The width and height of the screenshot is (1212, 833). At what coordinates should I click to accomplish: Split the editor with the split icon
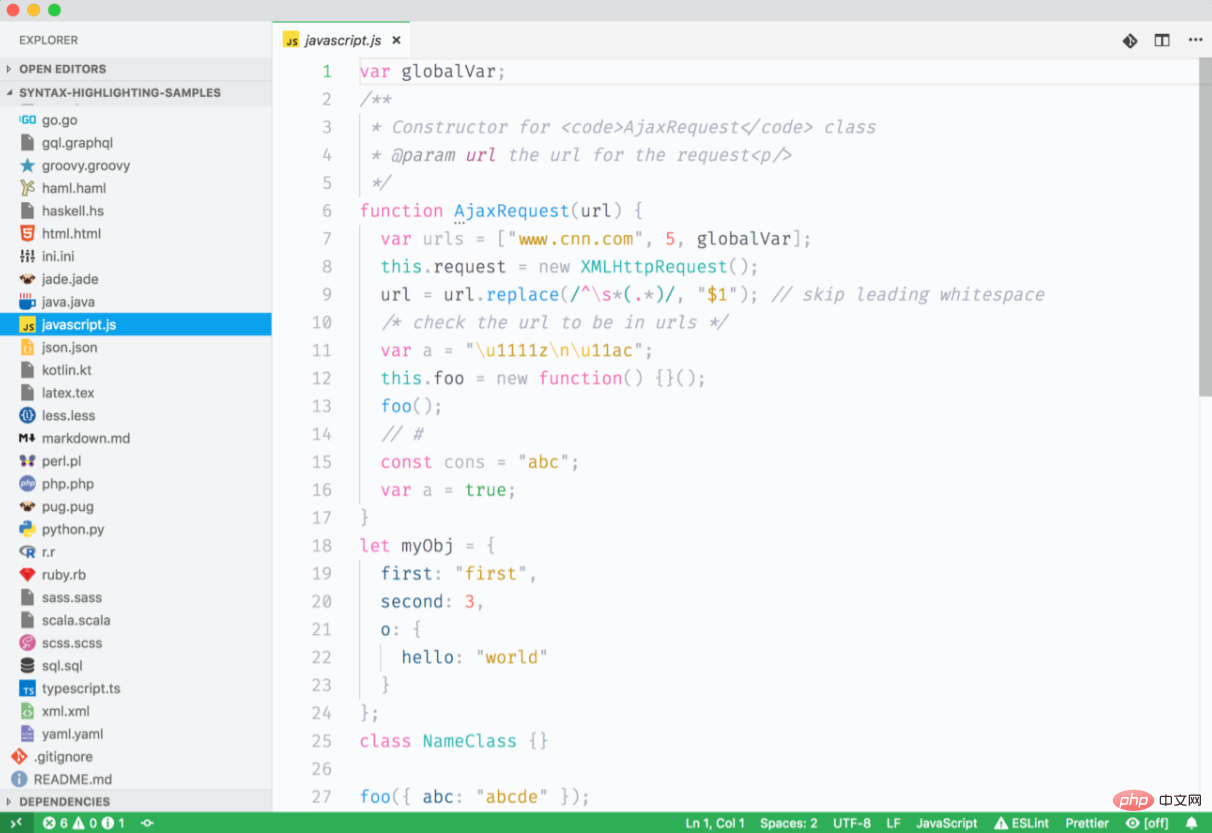coord(1162,40)
